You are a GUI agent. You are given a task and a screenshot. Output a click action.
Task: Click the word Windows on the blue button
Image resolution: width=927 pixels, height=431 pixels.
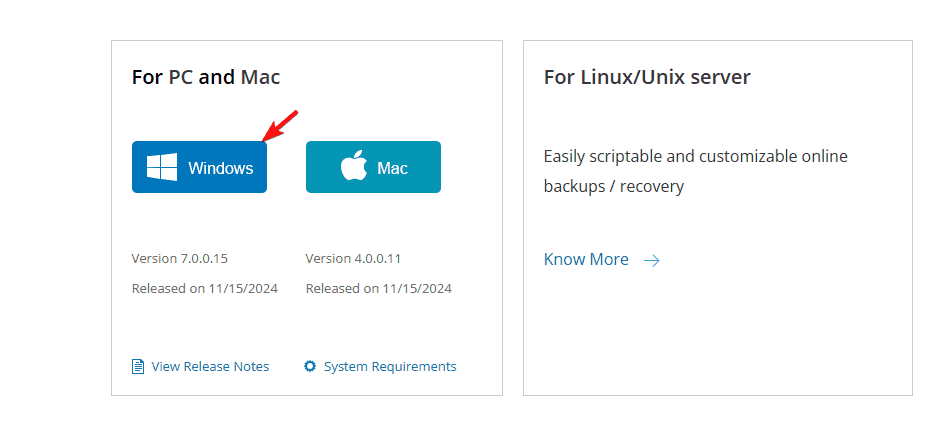click(221, 168)
